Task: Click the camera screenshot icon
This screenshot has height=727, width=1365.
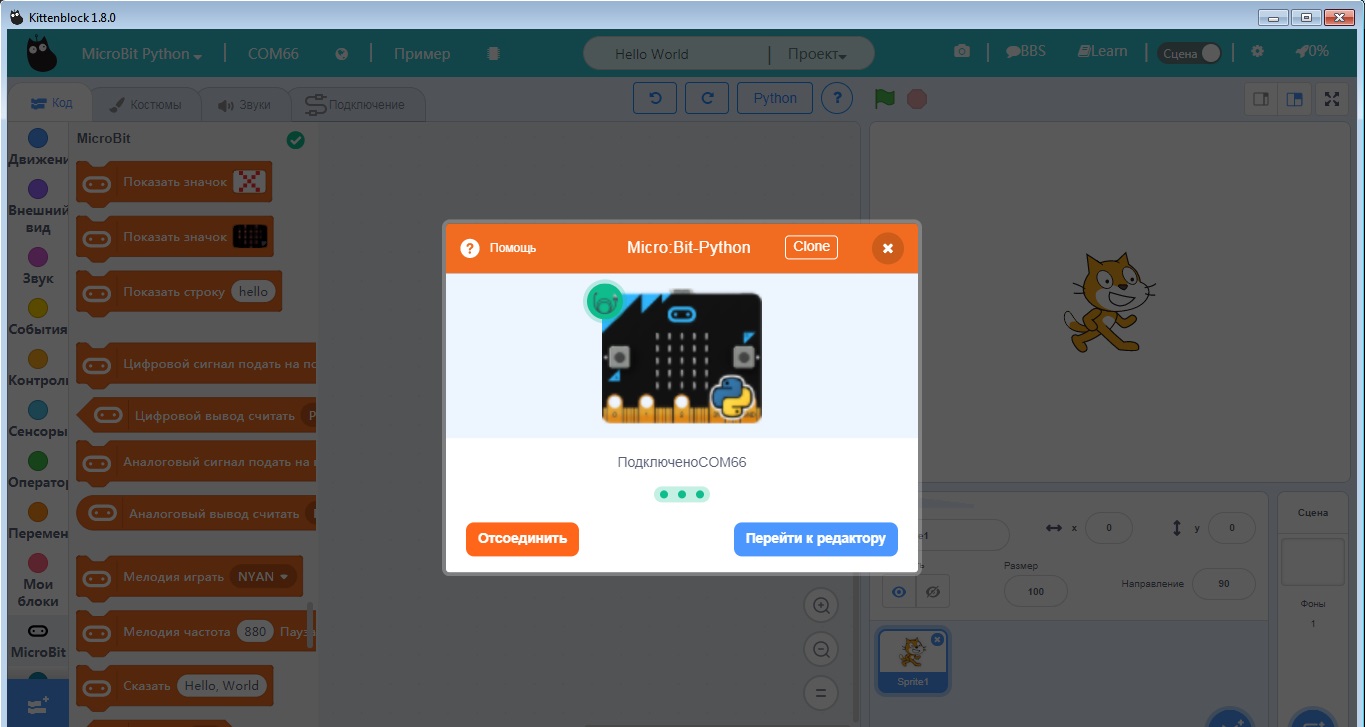Action: [962, 51]
